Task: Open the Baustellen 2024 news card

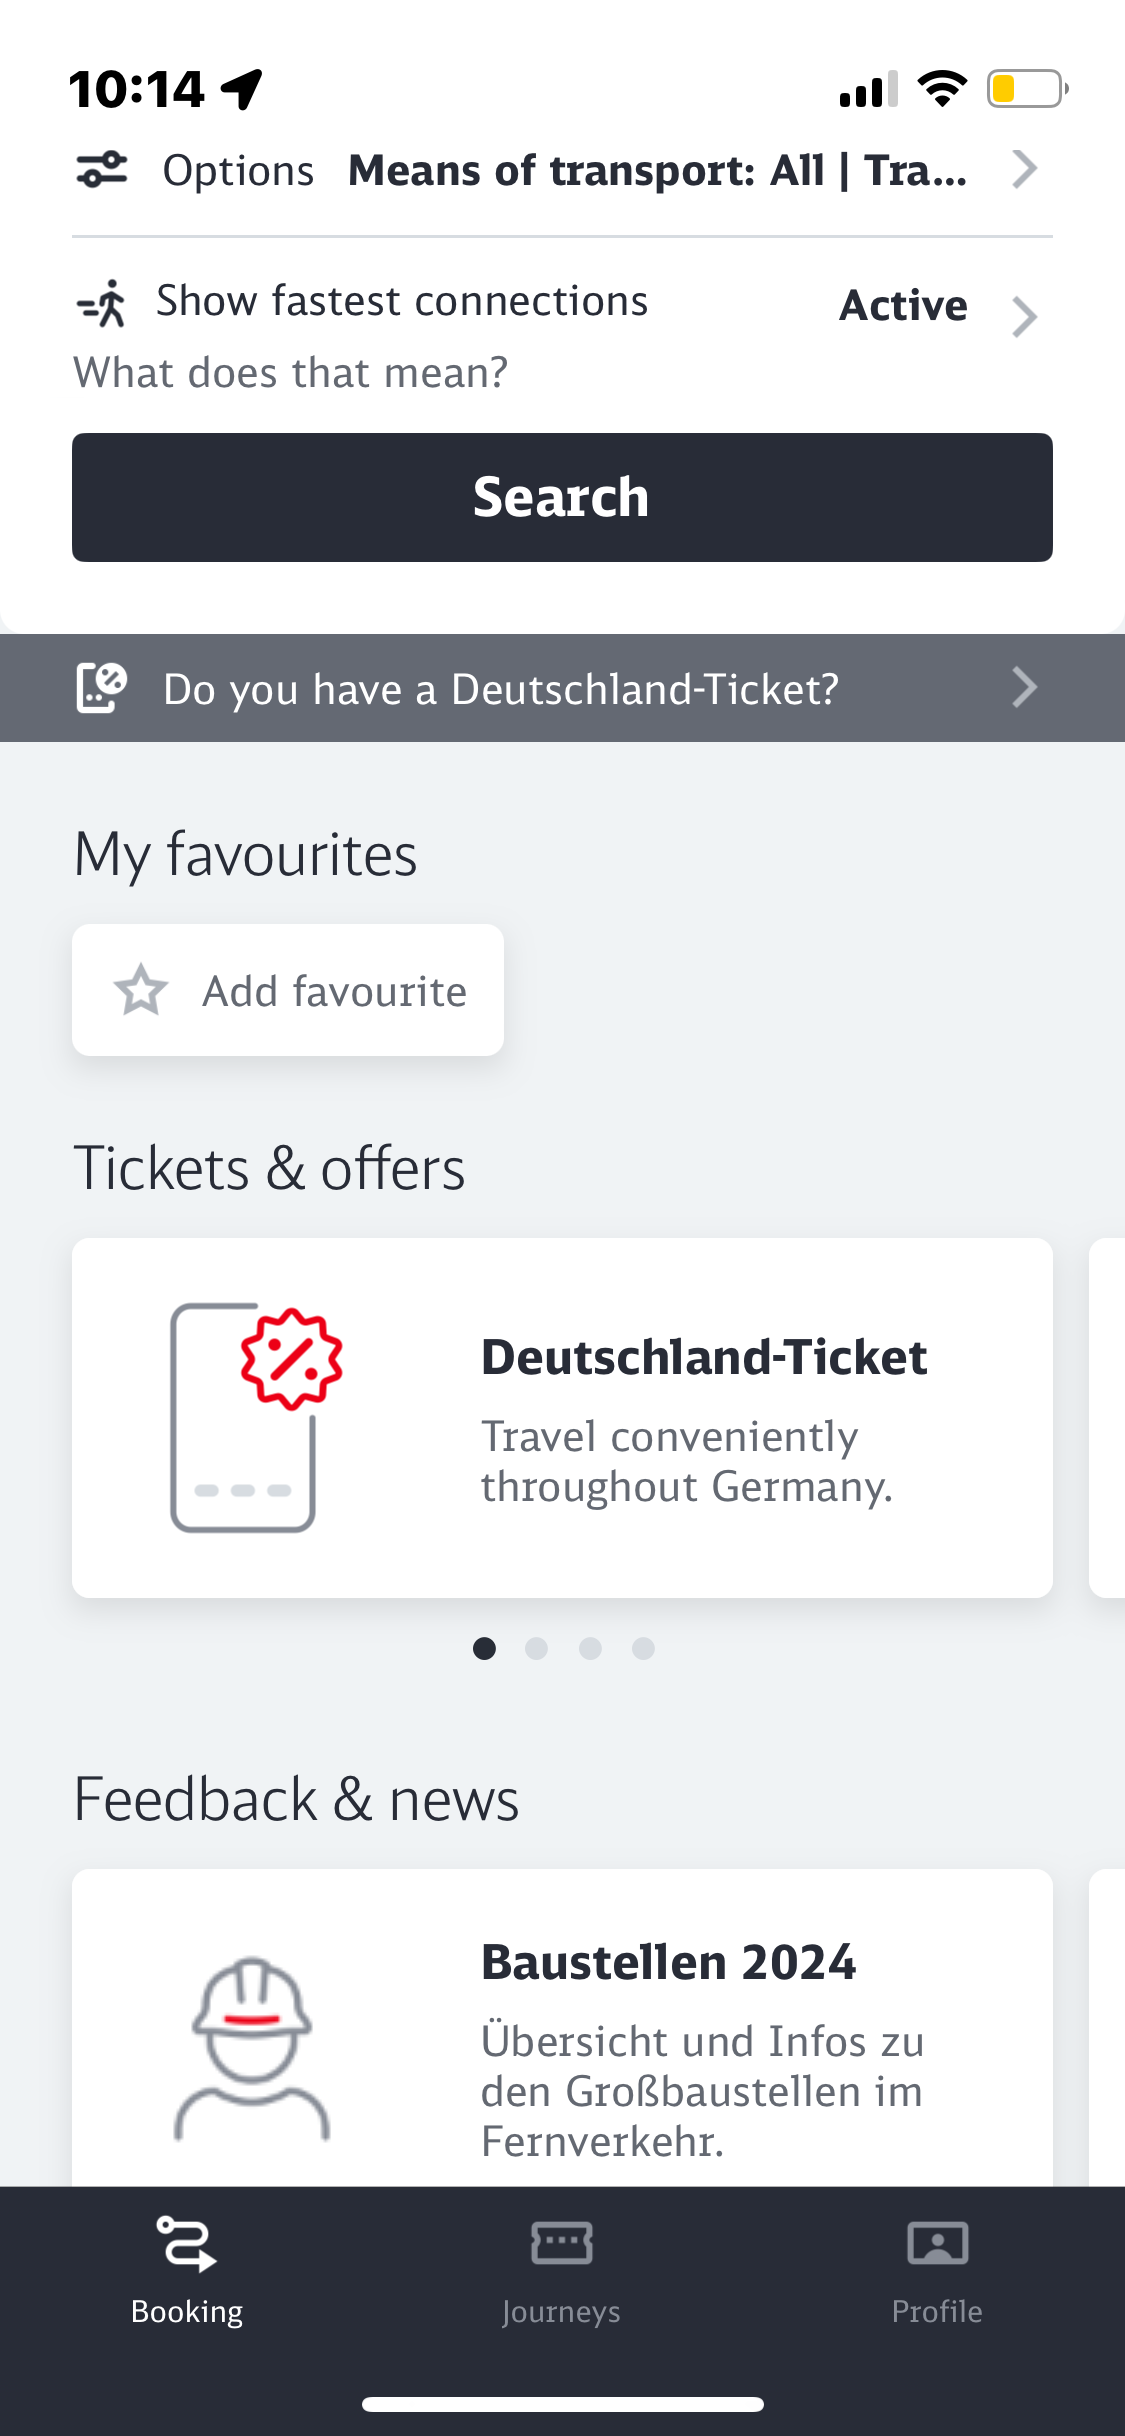Action: 562,2028
